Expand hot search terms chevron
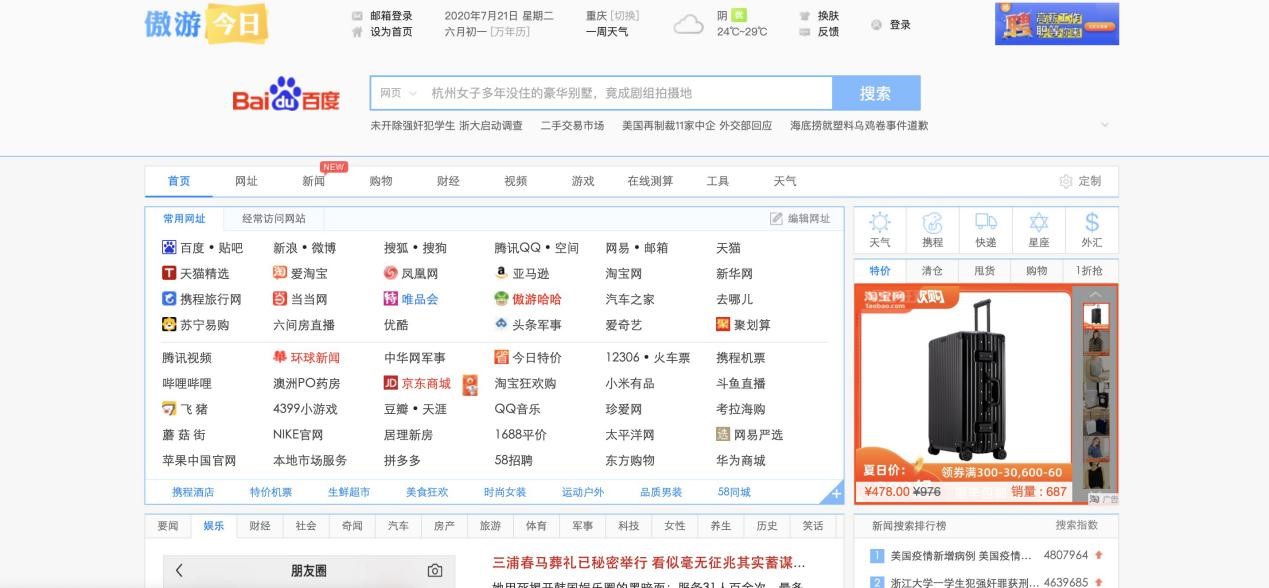Image resolution: width=1269 pixels, height=588 pixels. pos(1104,125)
